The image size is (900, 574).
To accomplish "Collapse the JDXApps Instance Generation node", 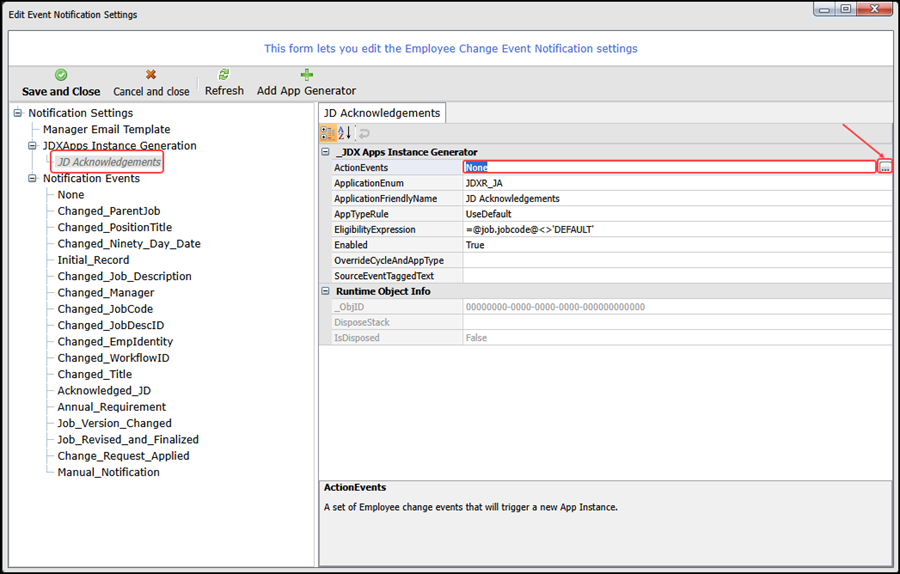I will 33,146.
